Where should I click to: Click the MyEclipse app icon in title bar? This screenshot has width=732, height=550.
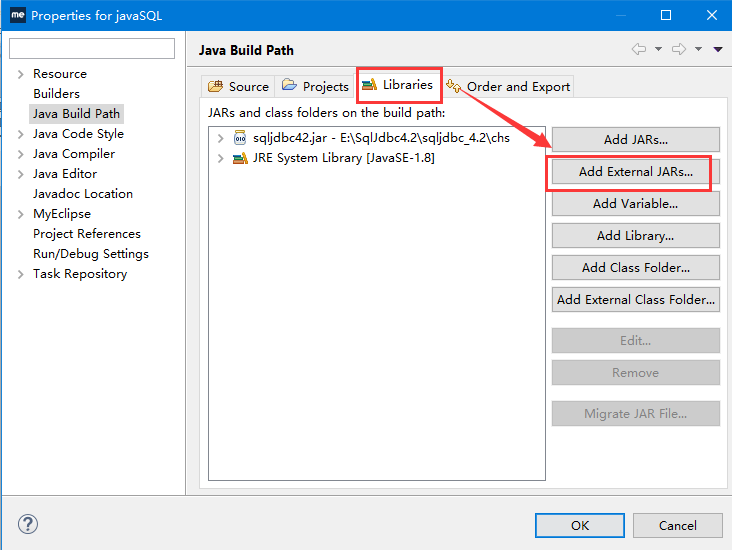tap(17, 15)
